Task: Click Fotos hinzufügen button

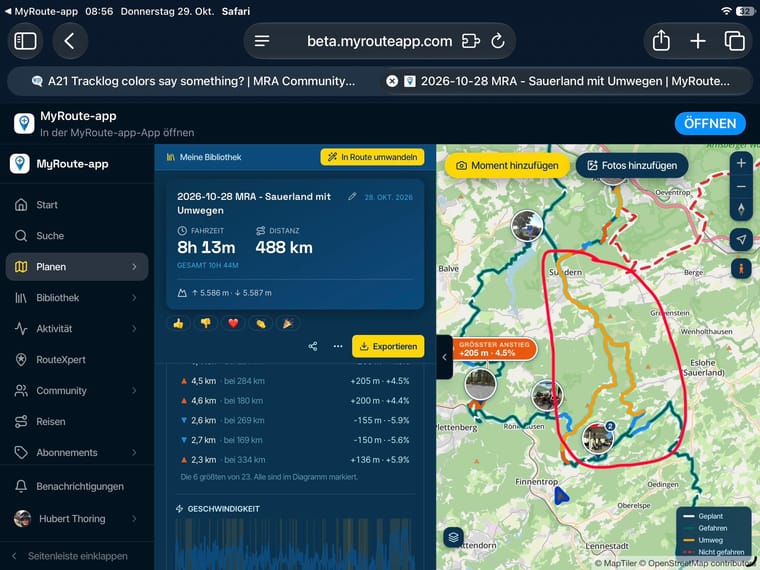Action: point(633,166)
